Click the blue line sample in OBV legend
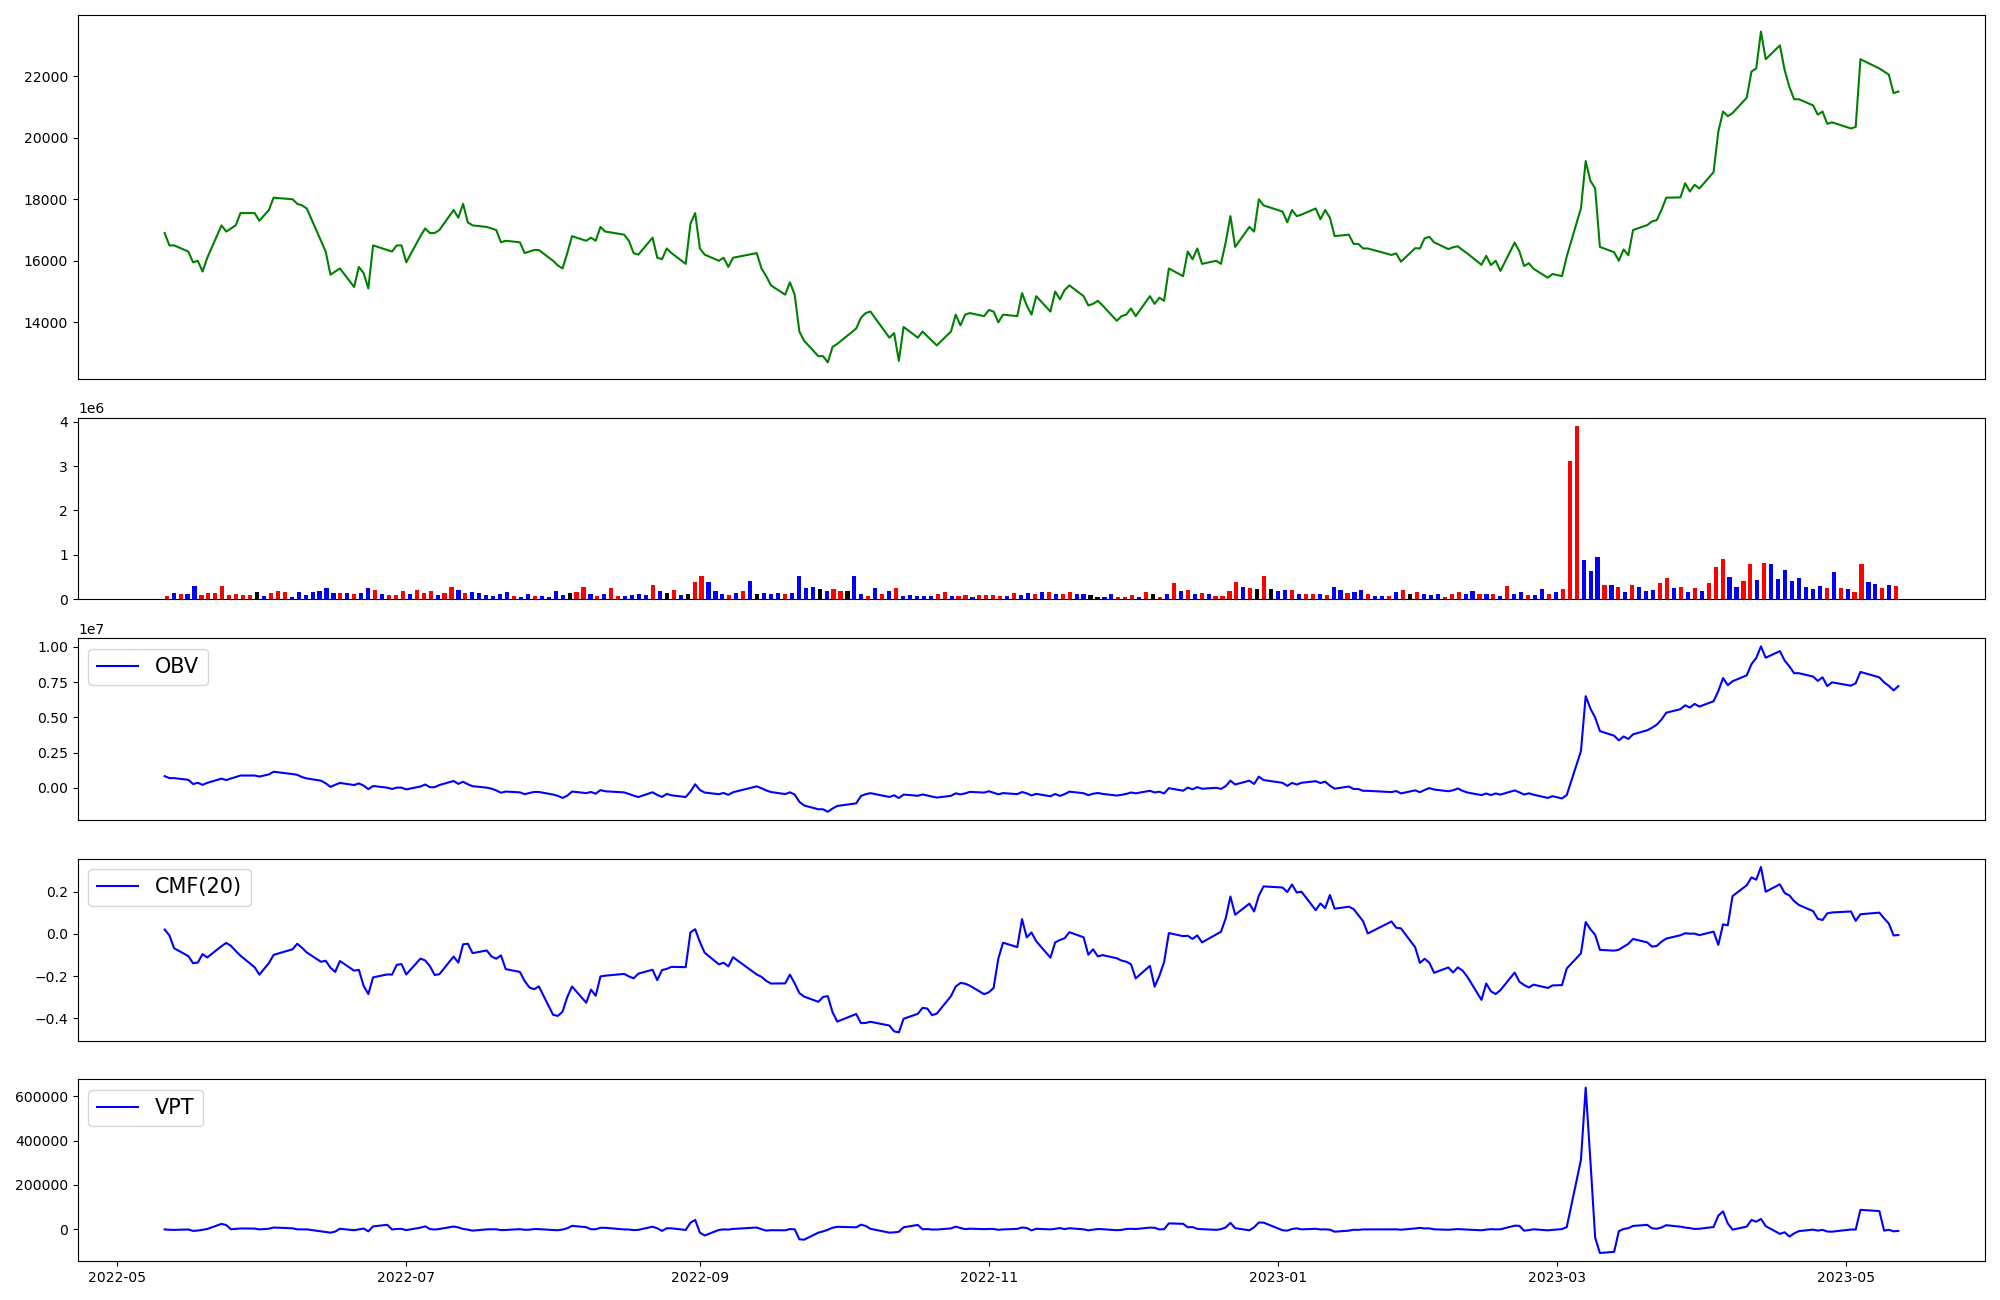The width and height of the screenshot is (2000, 1300). pyautogui.click(x=118, y=666)
